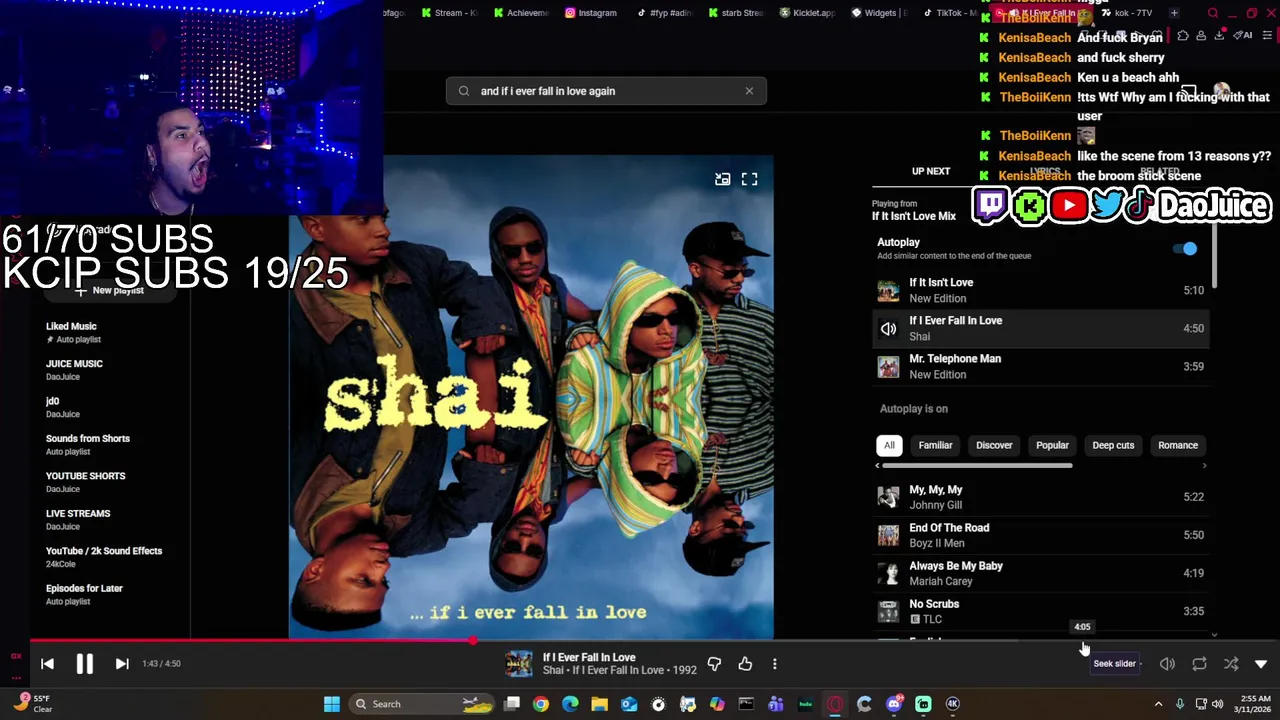Select the All filter chip
Viewport: 1280px width, 720px height.
889,445
